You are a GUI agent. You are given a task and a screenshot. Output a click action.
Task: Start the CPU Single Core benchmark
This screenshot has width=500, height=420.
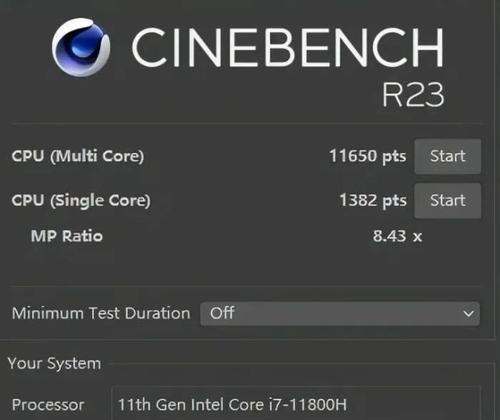(x=448, y=201)
